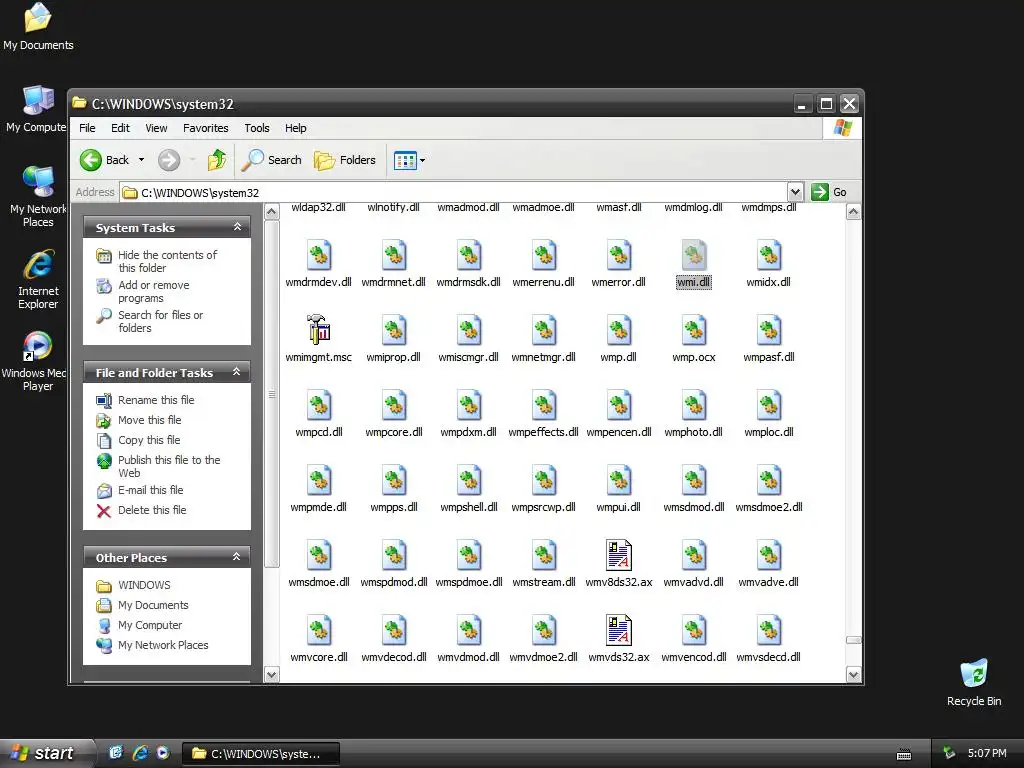
Task: Click Rename this file link
Action: pos(156,400)
